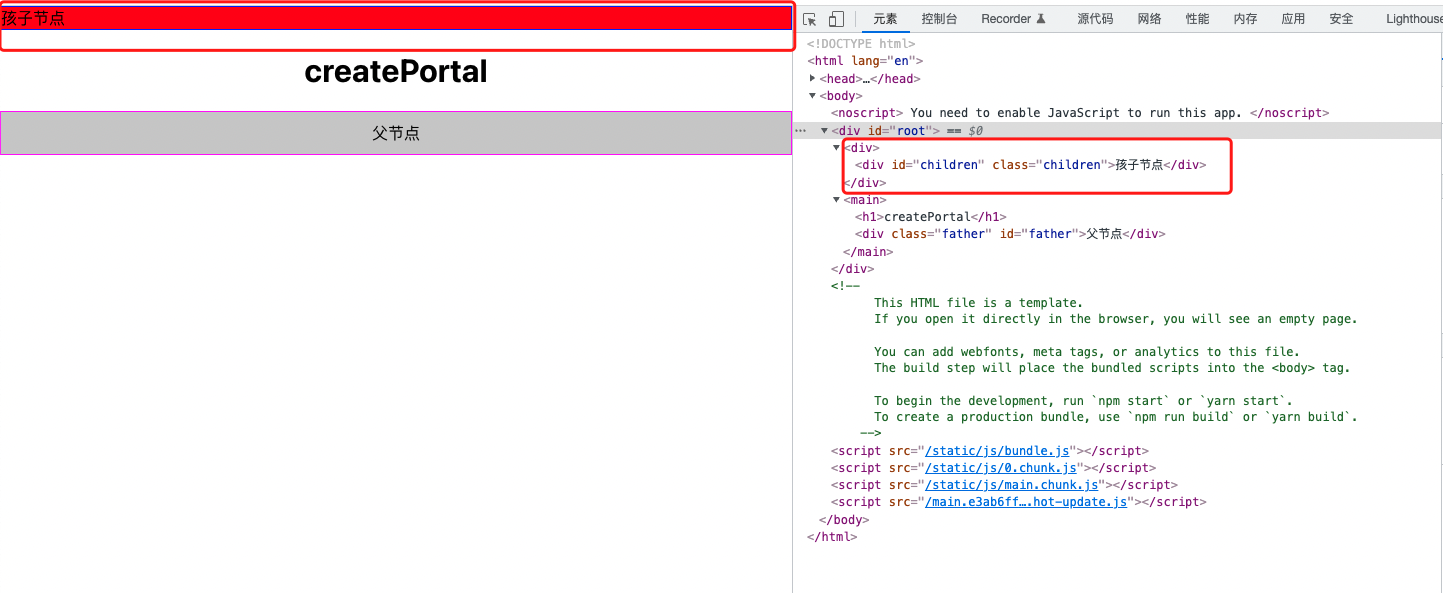Toggle the device toolbar icon
Viewport: 1443px width, 593px height.
[x=836, y=19]
